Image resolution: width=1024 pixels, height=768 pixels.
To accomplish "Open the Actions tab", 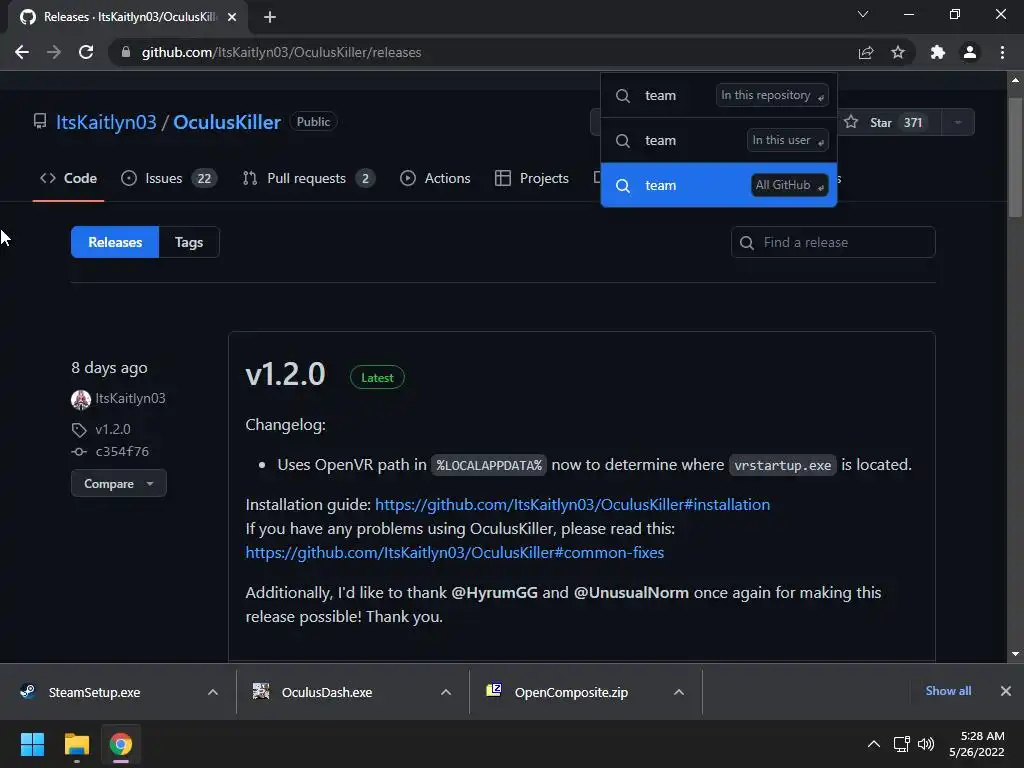I will coord(435,178).
